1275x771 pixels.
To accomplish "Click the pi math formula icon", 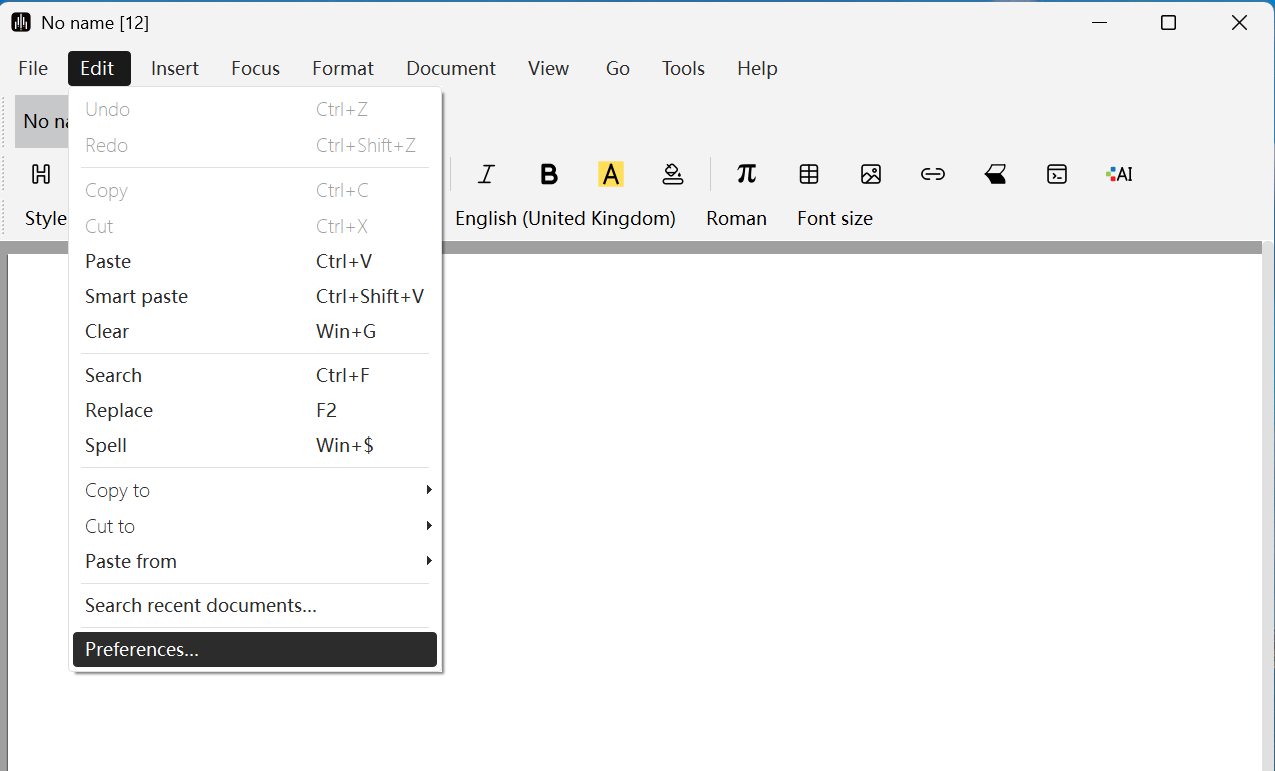I will tap(746, 174).
